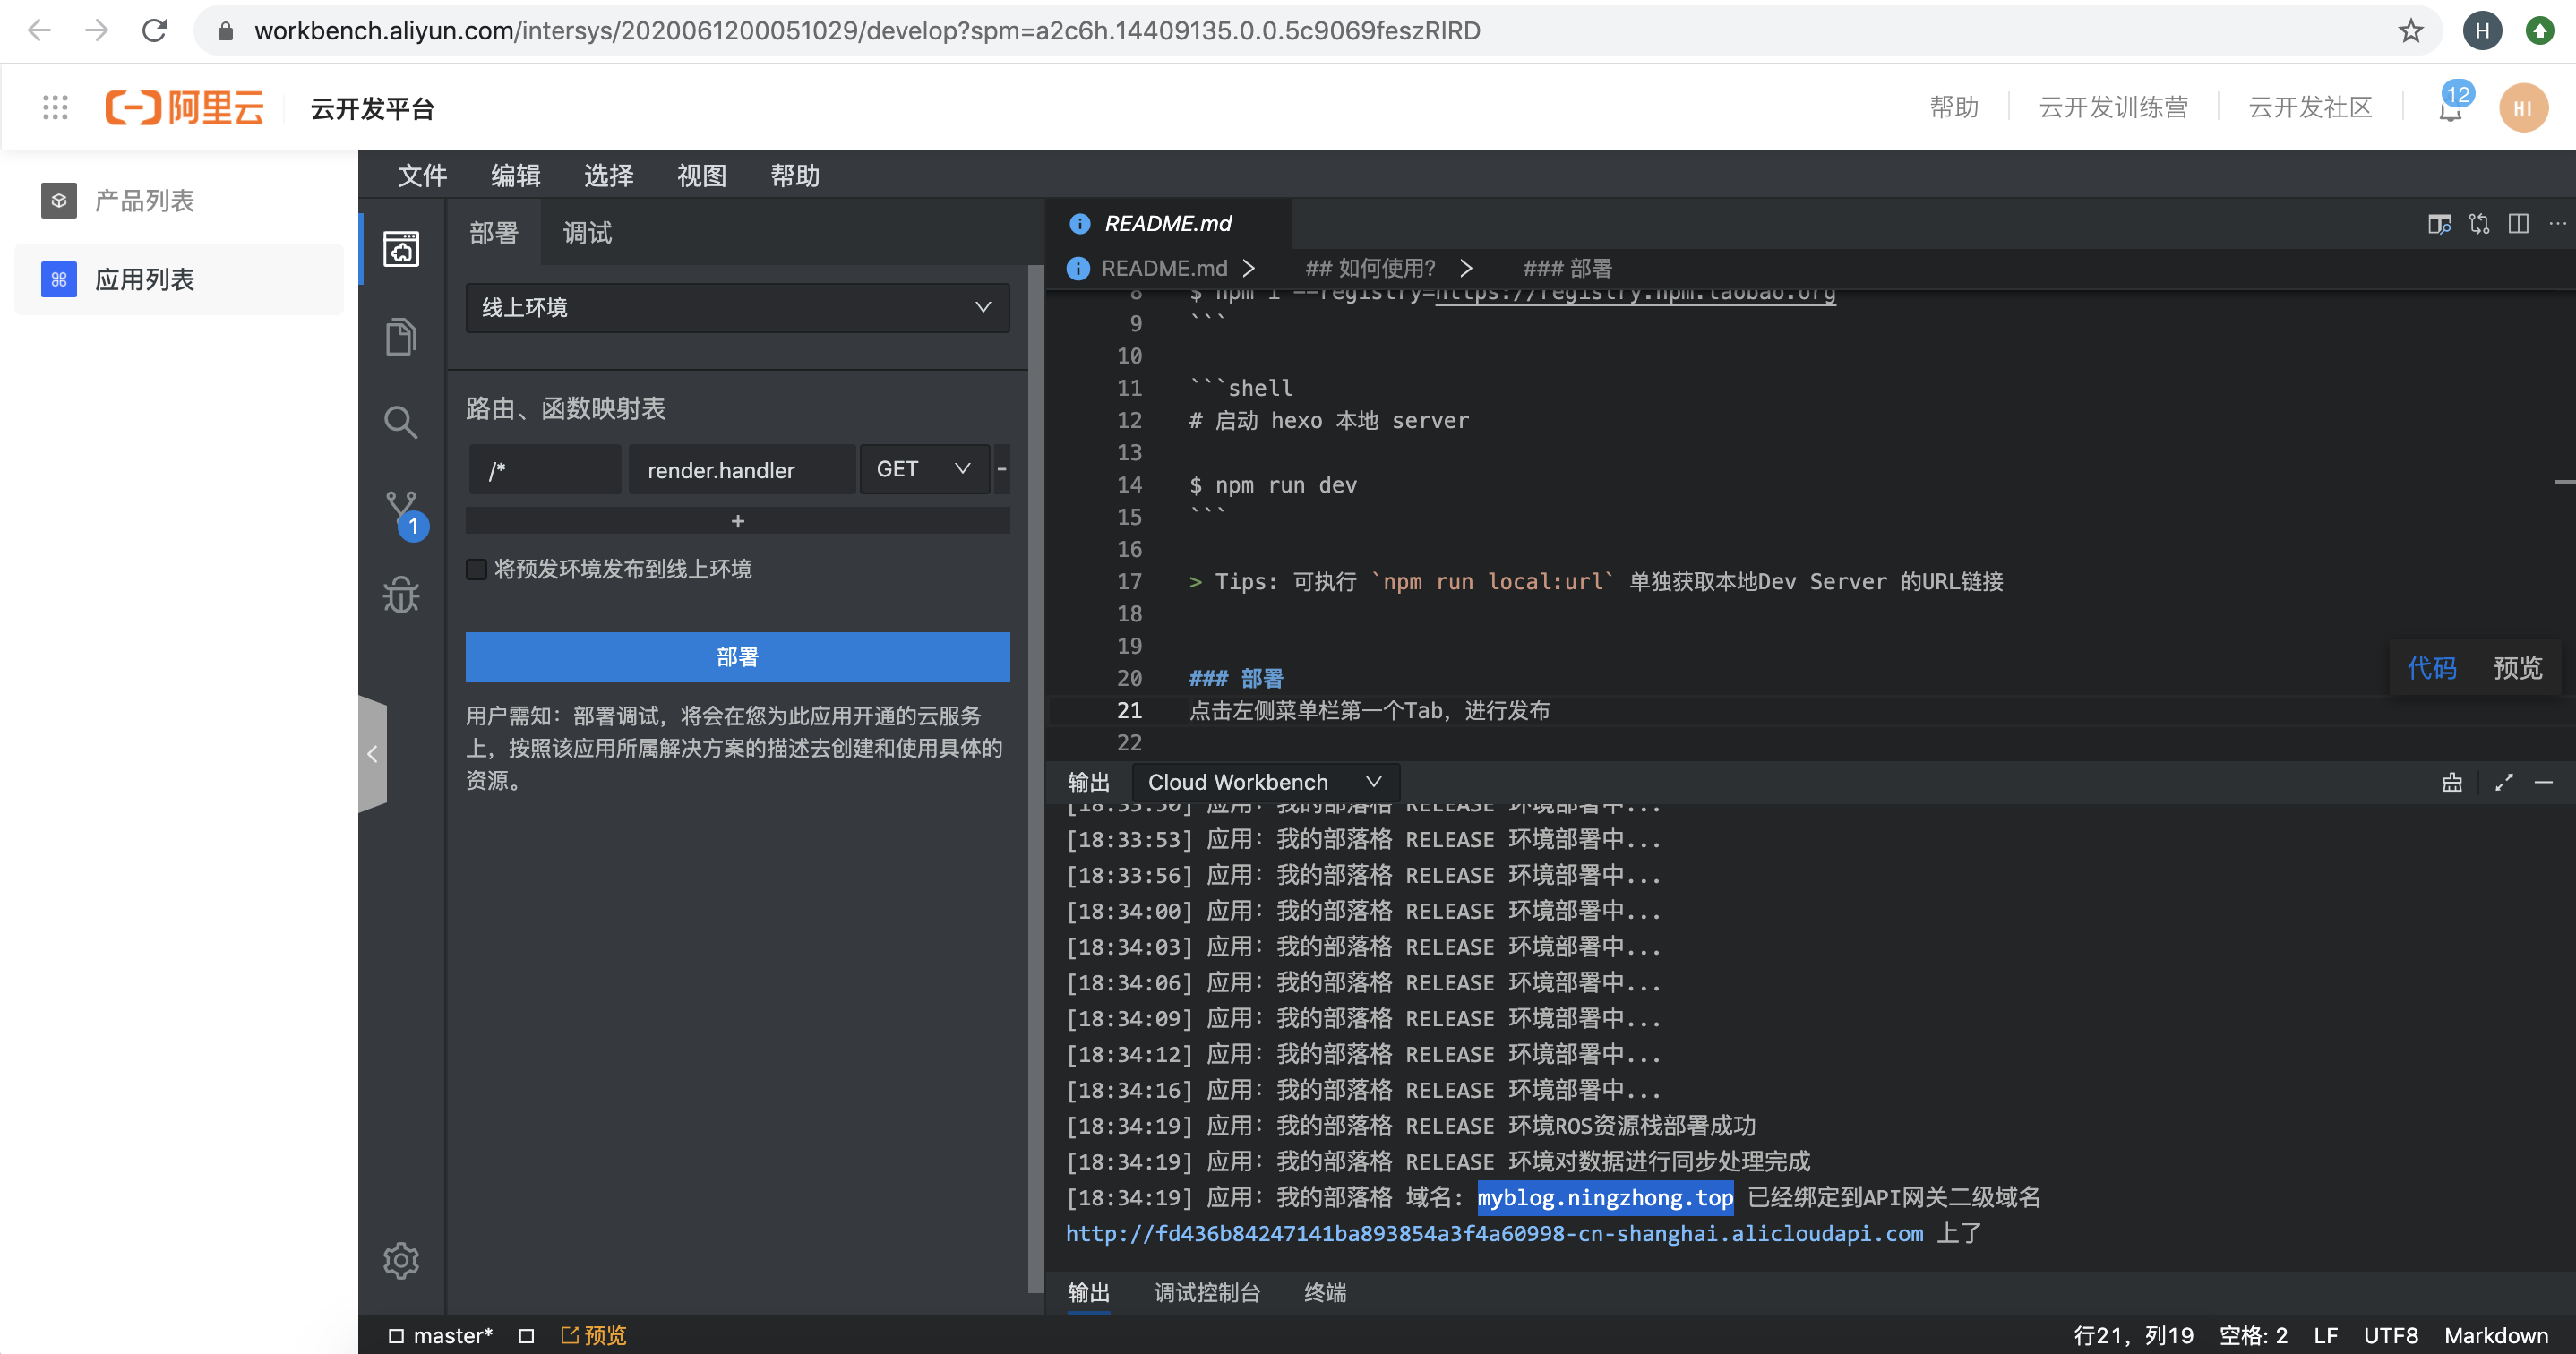Go back with the browser back arrow

[39, 31]
